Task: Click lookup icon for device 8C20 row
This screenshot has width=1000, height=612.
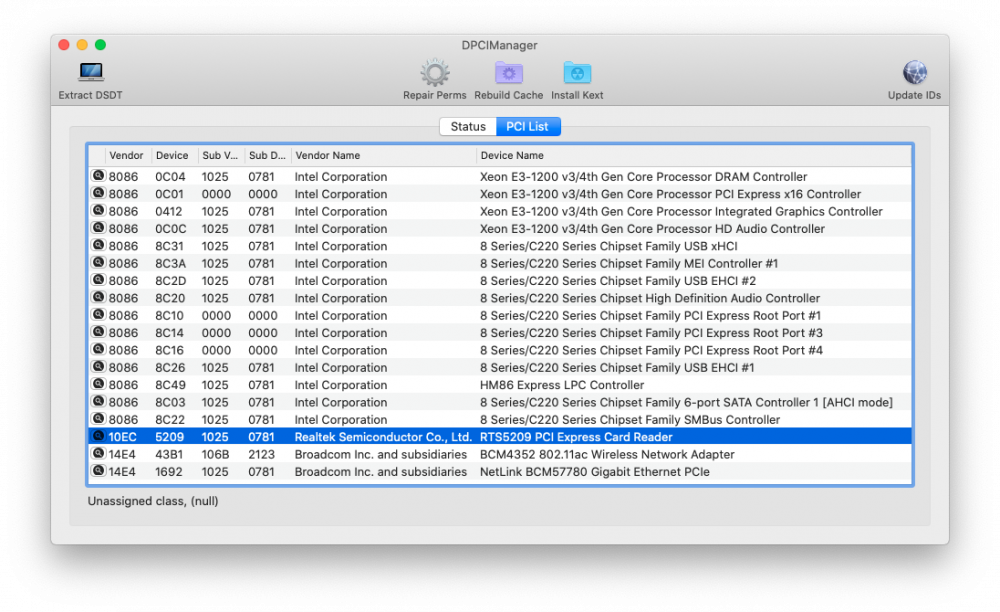Action: pos(98,297)
